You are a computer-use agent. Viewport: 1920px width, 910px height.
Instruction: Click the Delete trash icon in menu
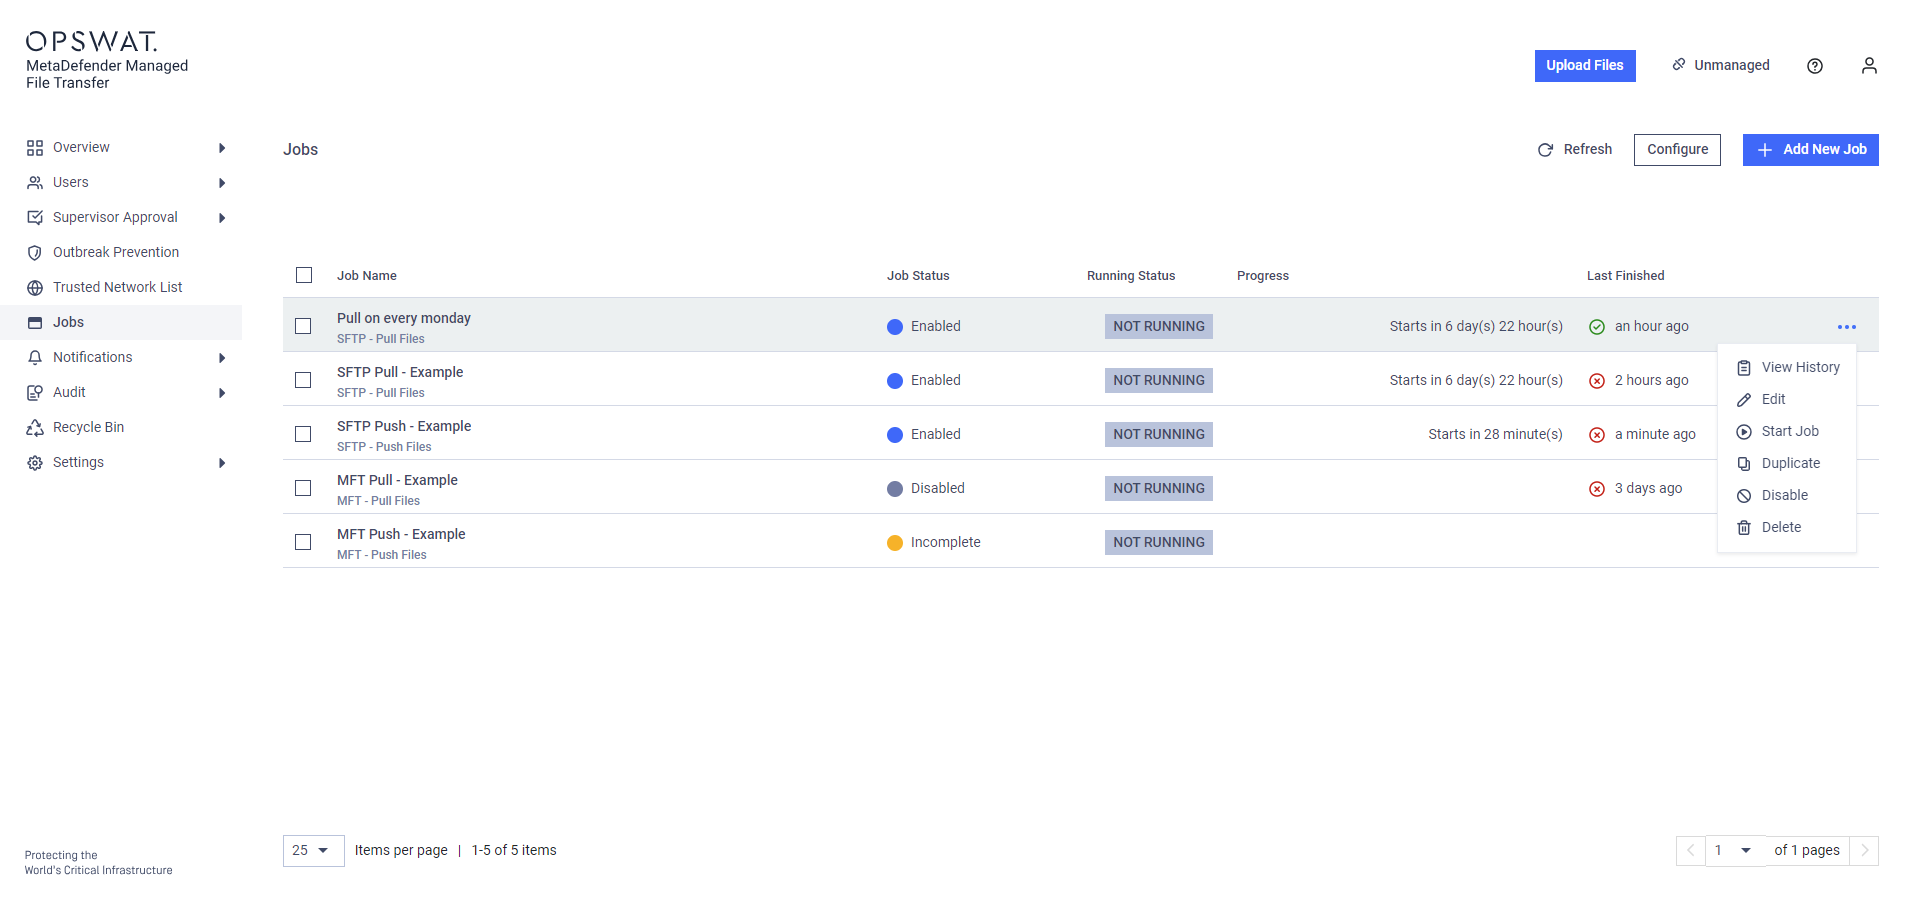[1744, 528]
